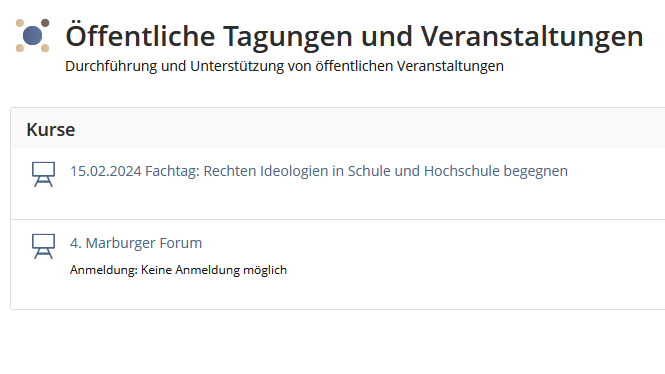Click the 4. Marburger Forum course icon
Screen dimensions: 665x374
point(43,246)
